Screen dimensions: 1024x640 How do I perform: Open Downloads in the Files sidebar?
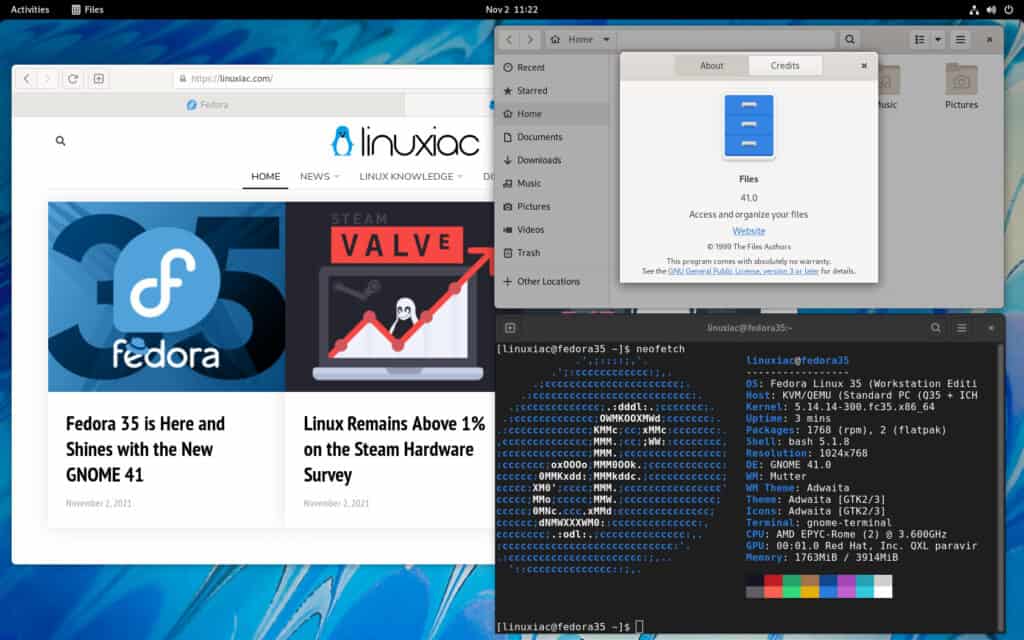coord(552,160)
